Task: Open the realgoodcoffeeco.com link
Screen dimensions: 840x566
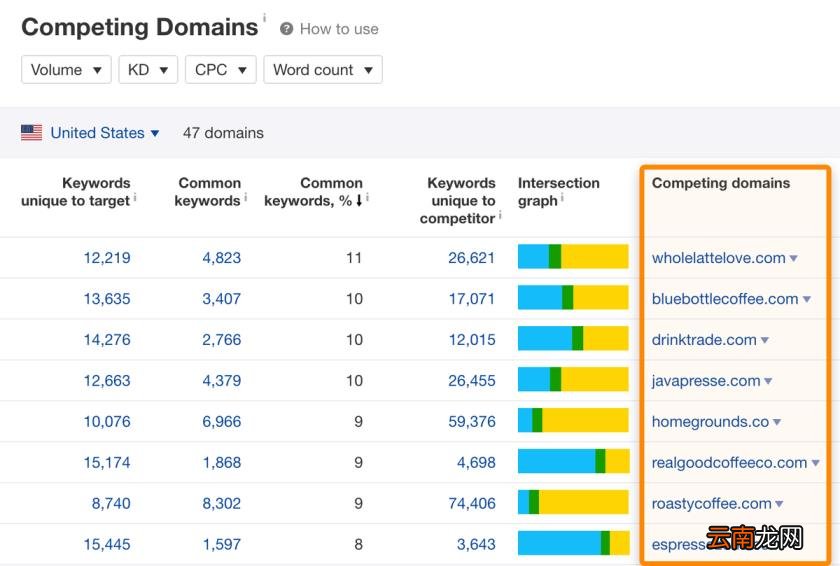Action: point(729,463)
